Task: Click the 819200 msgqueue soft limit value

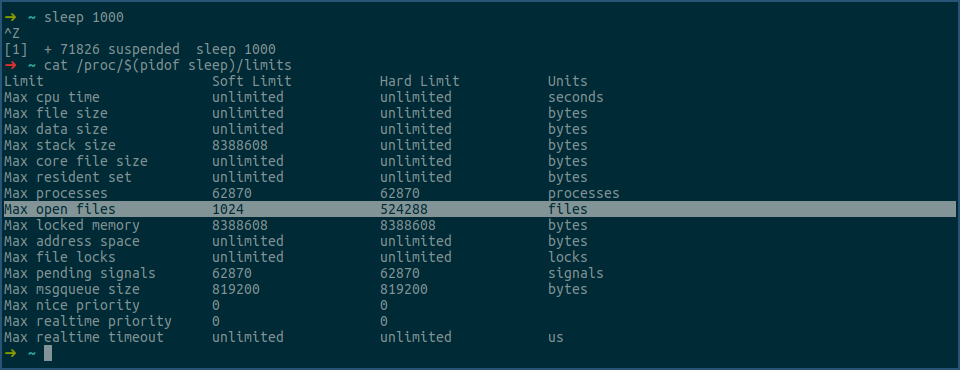Action: point(236,289)
